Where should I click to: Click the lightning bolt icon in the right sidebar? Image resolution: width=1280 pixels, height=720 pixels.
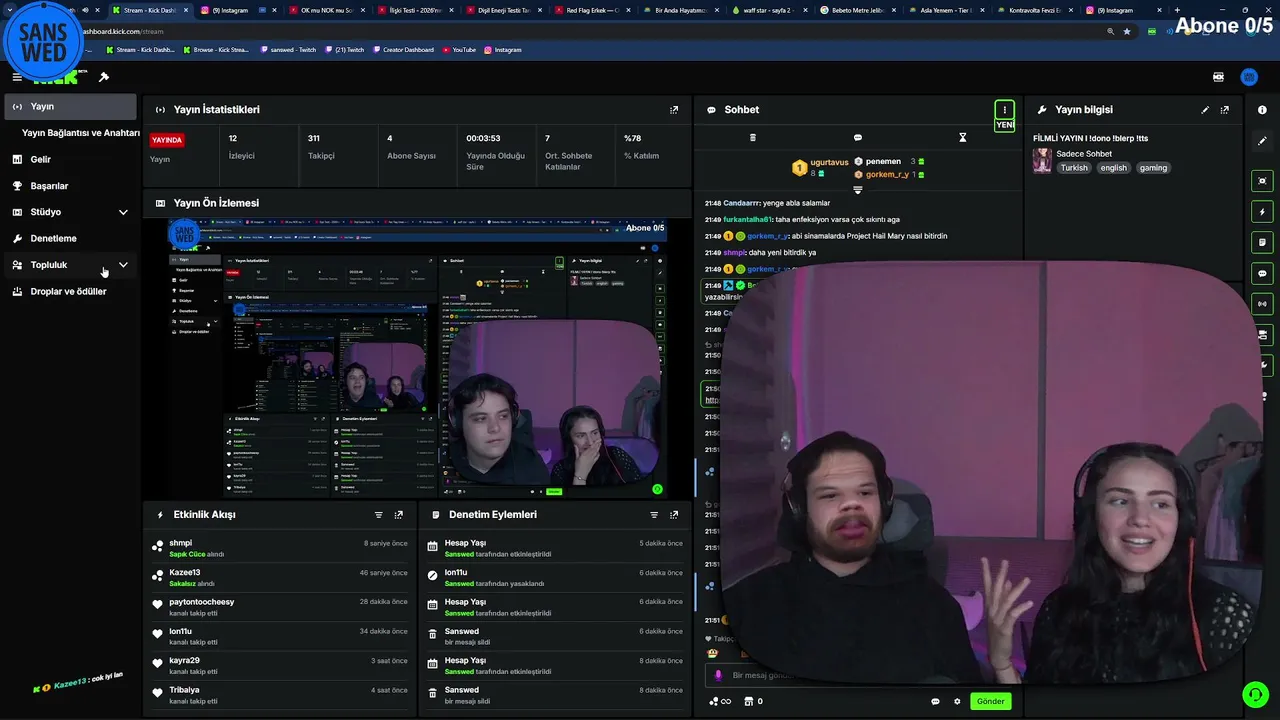1262,212
